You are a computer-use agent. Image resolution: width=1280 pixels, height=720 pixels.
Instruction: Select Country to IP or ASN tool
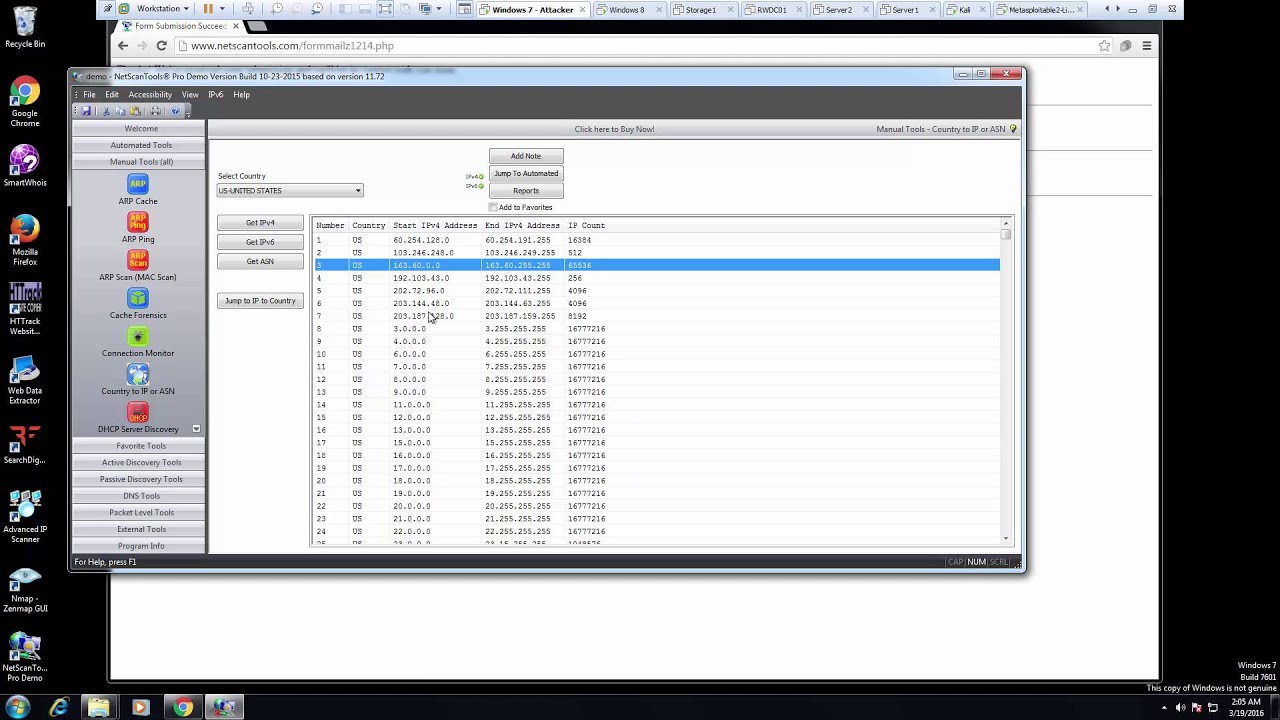[138, 374]
